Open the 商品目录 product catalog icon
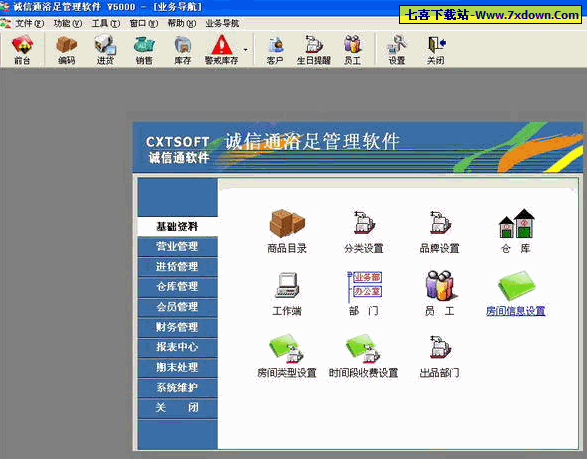Image resolution: width=587 pixels, height=459 pixels. coord(287,231)
